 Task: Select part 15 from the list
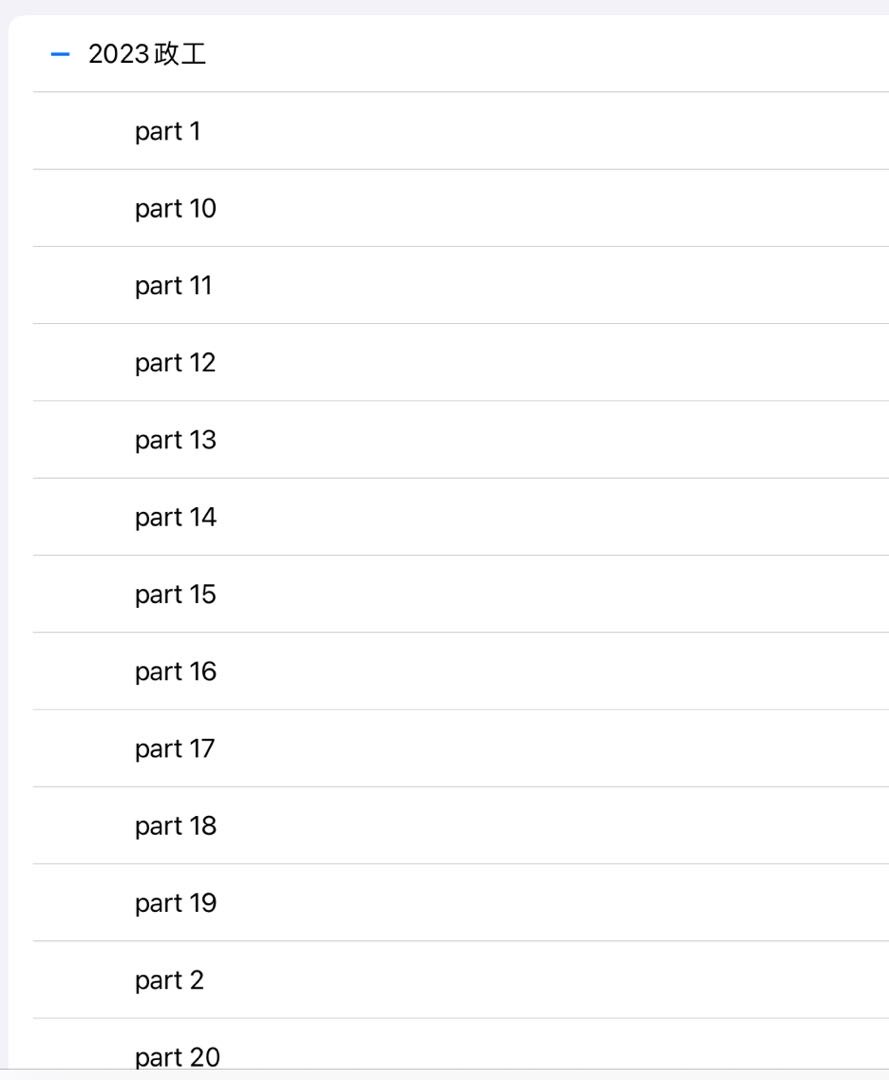[x=461, y=594]
